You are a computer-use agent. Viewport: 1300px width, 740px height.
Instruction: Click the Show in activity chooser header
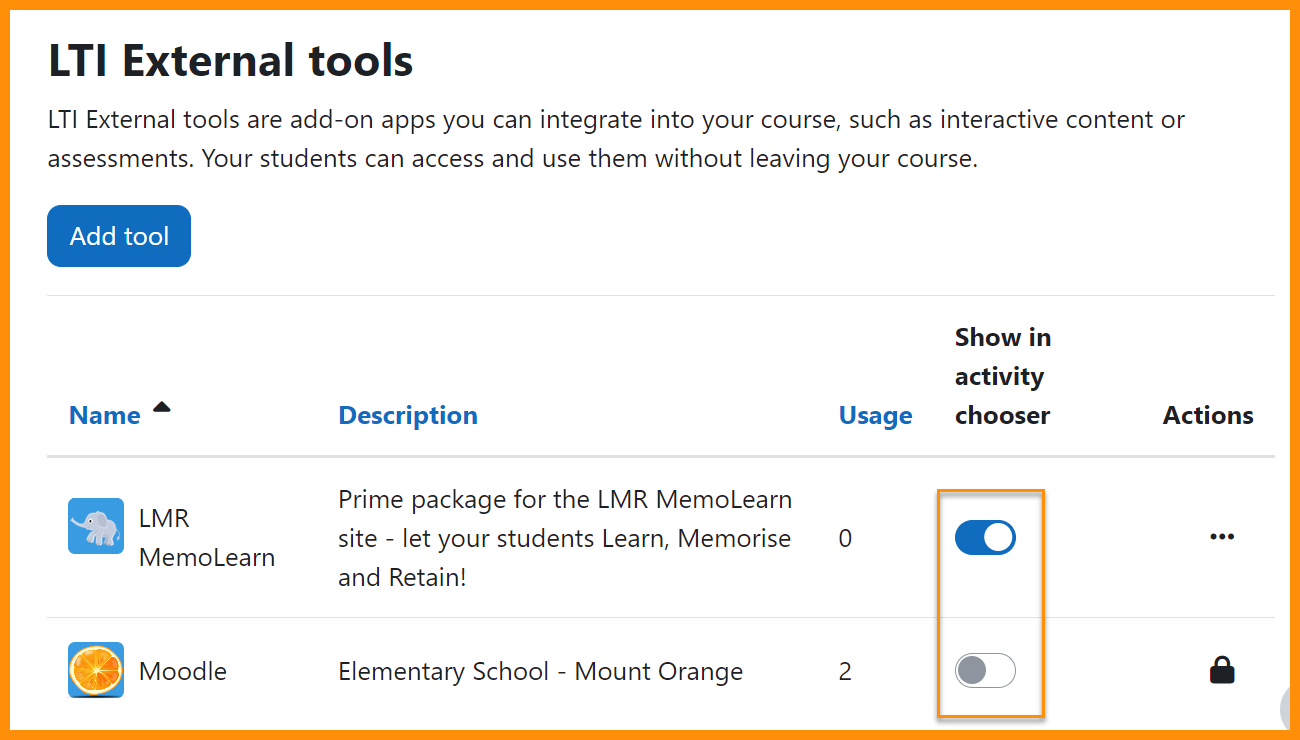(1002, 376)
